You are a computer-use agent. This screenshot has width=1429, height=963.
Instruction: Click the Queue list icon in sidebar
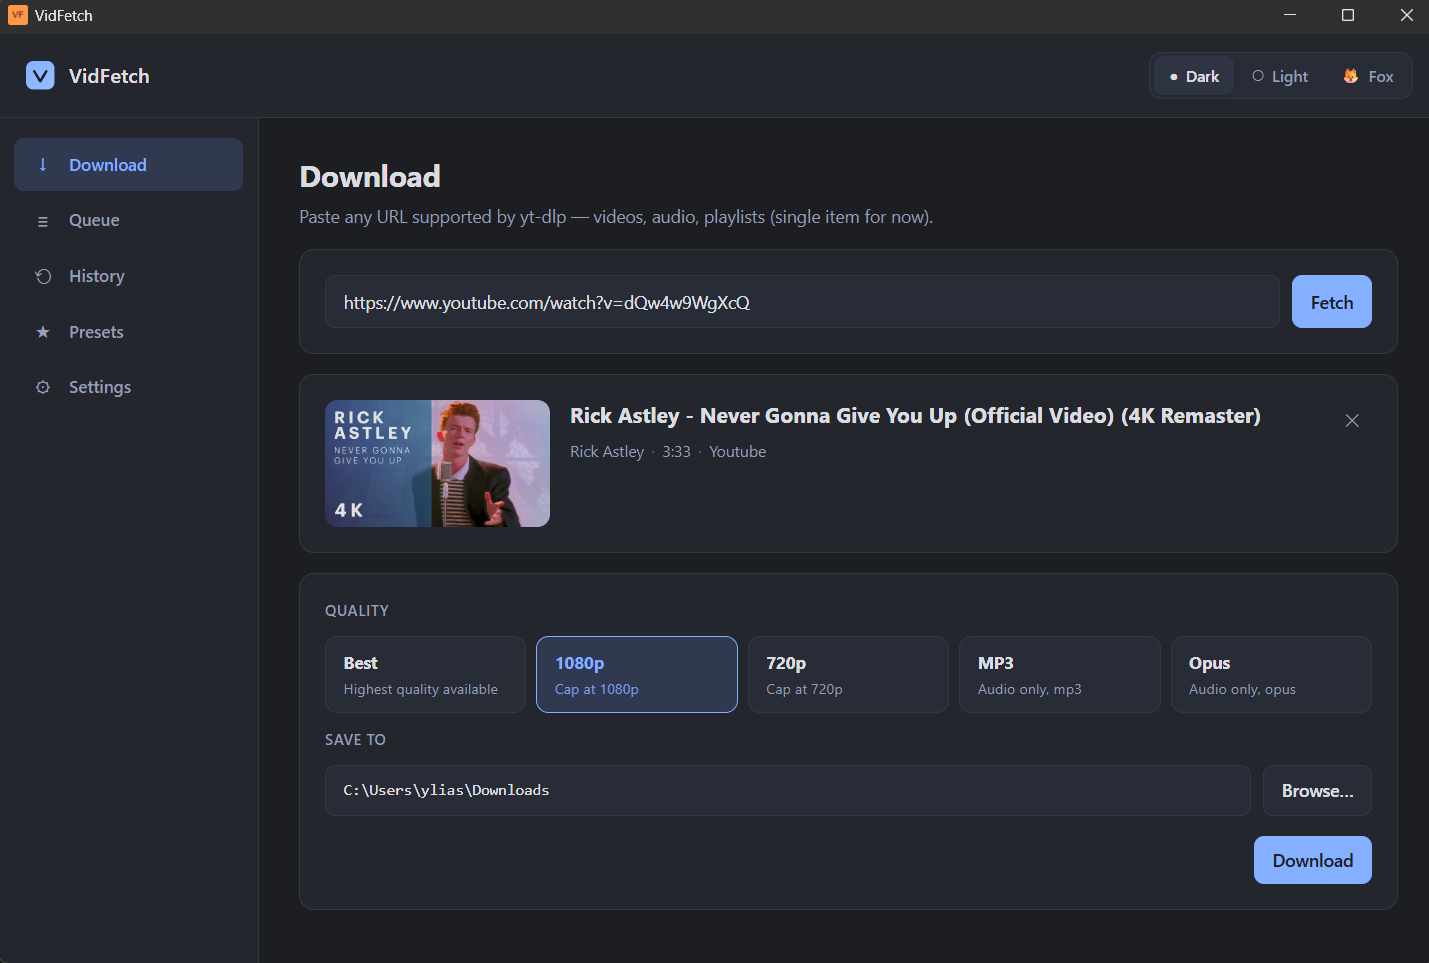click(43, 221)
